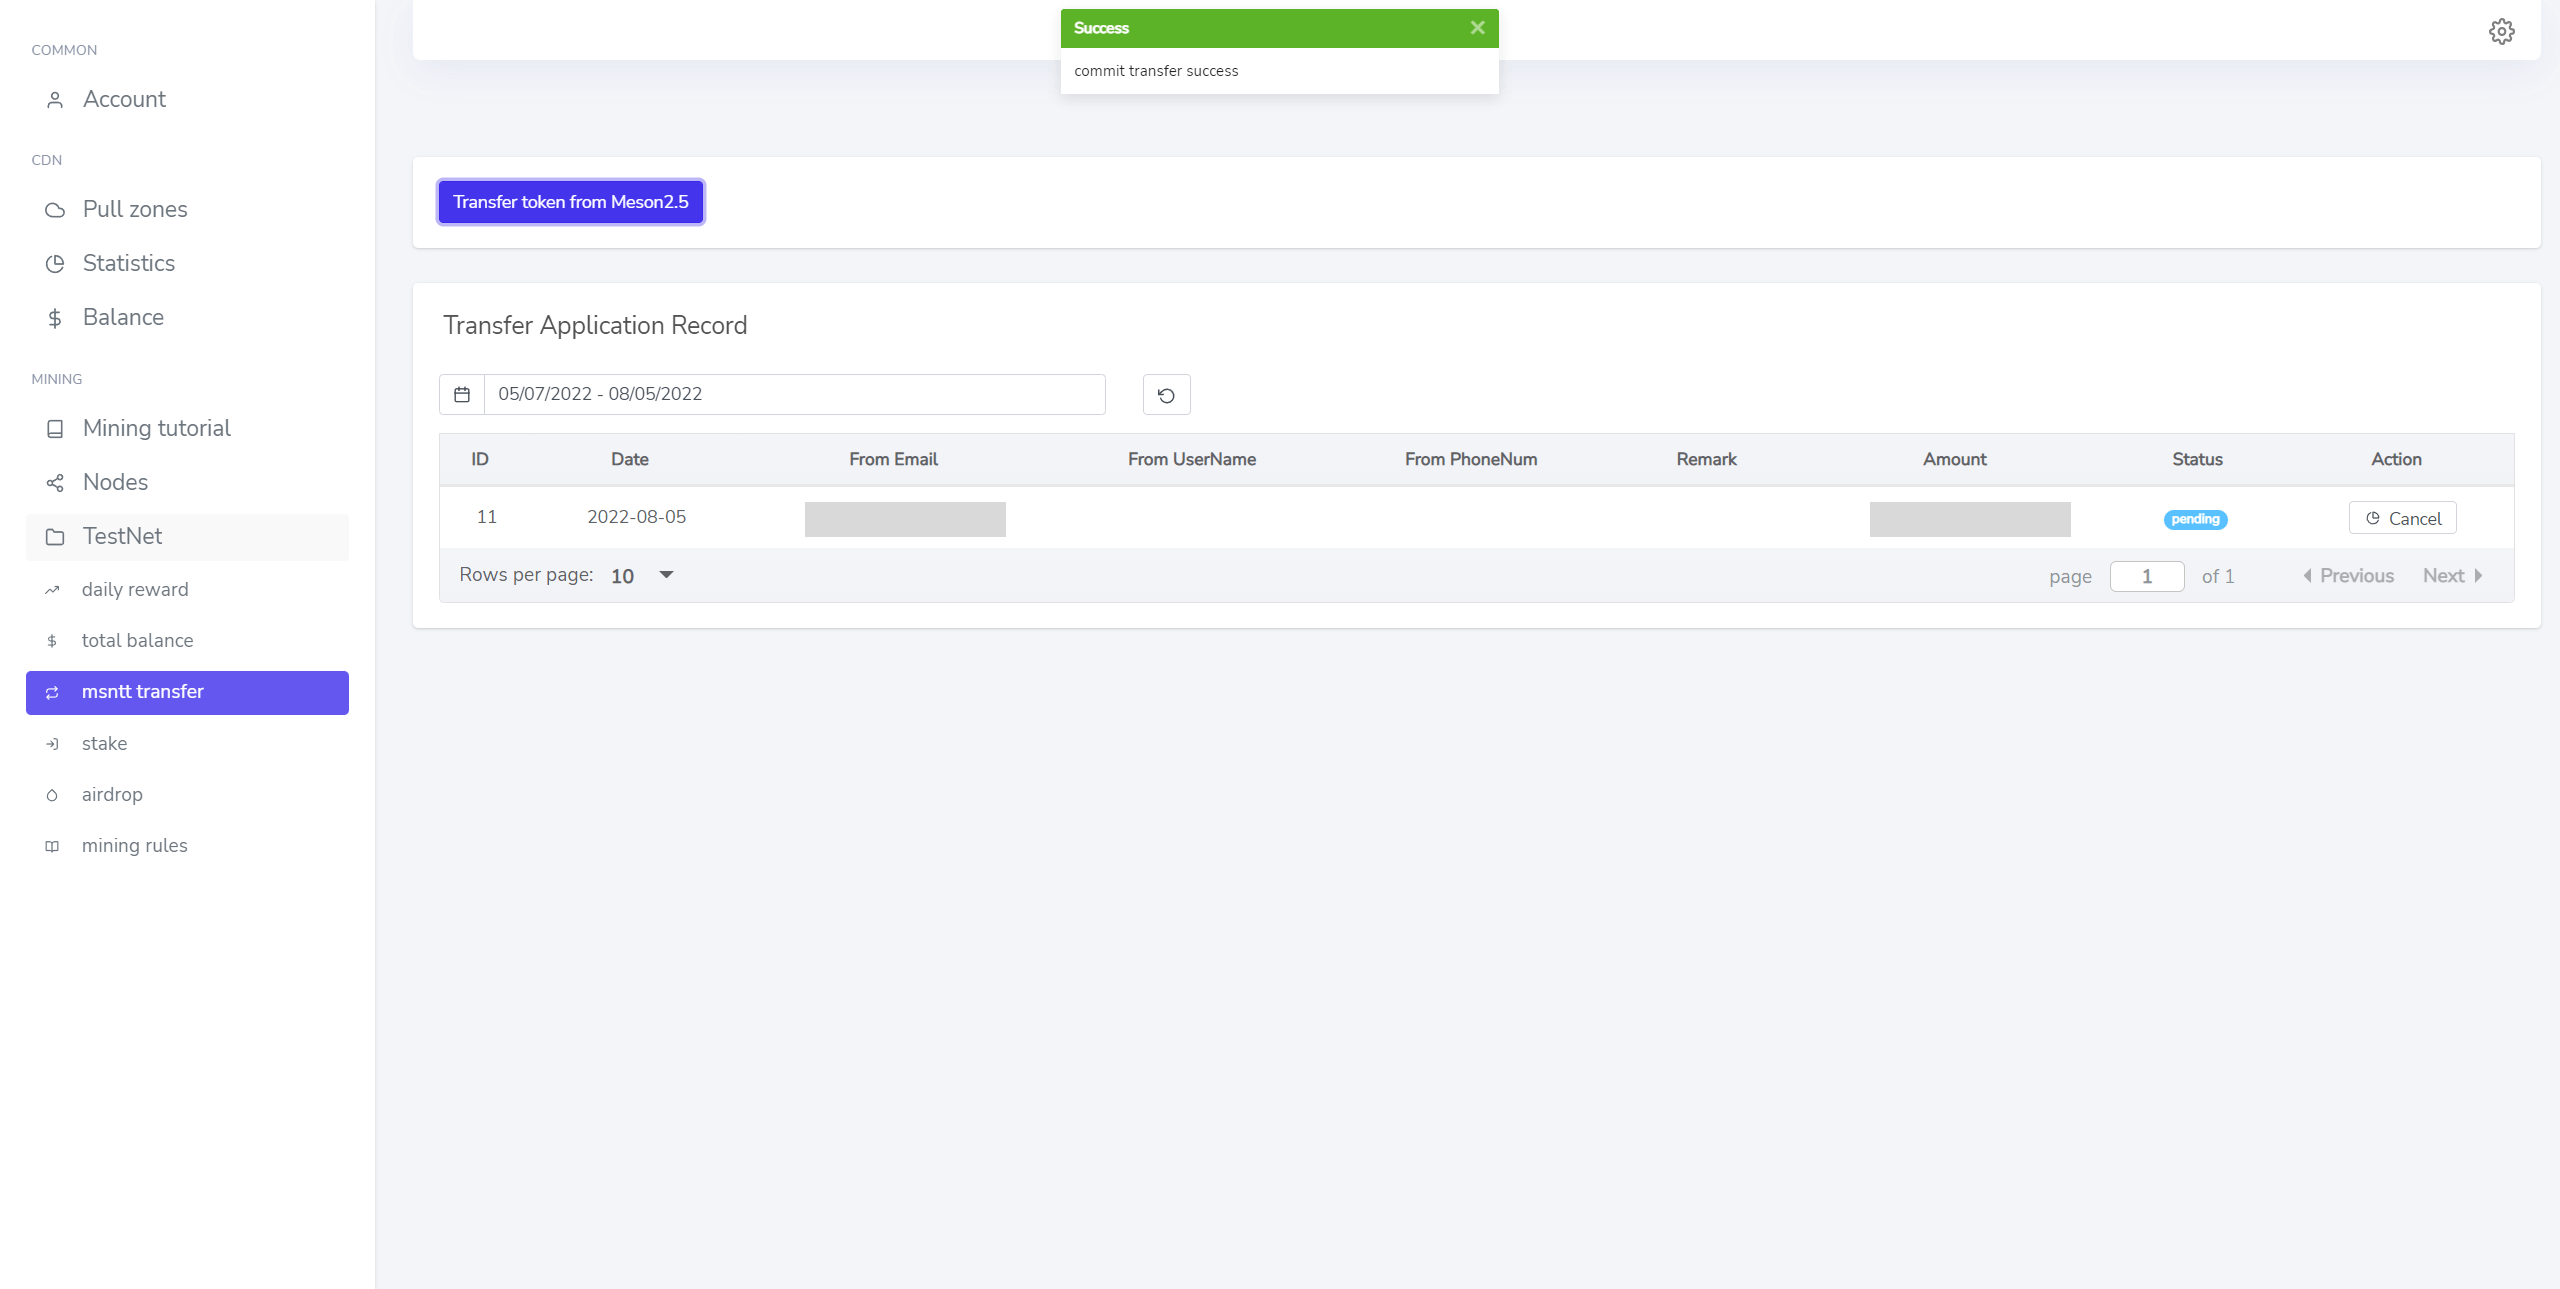Click the Status column header
The width and height of the screenshot is (2560, 1289).
coord(2197,460)
